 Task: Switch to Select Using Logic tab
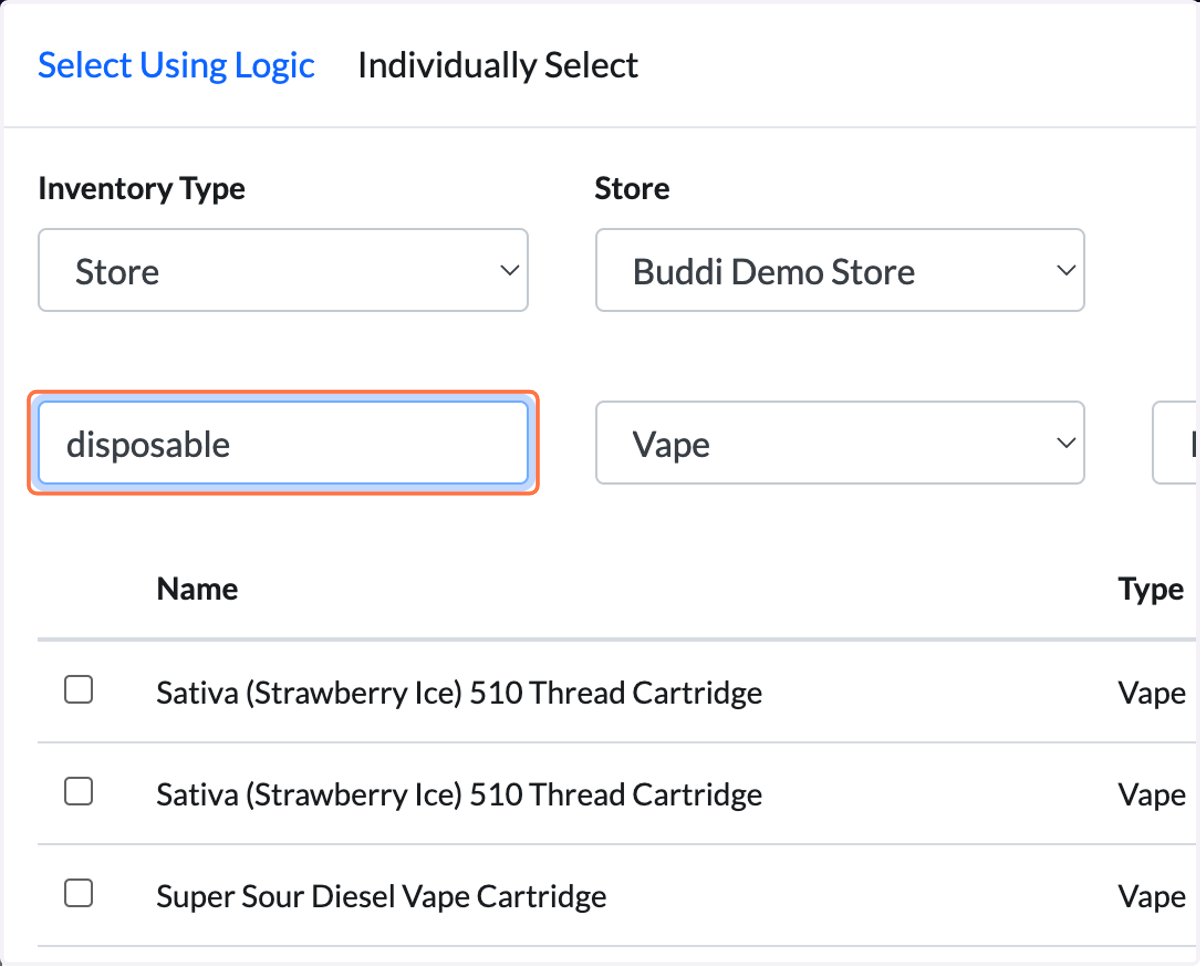(176, 66)
